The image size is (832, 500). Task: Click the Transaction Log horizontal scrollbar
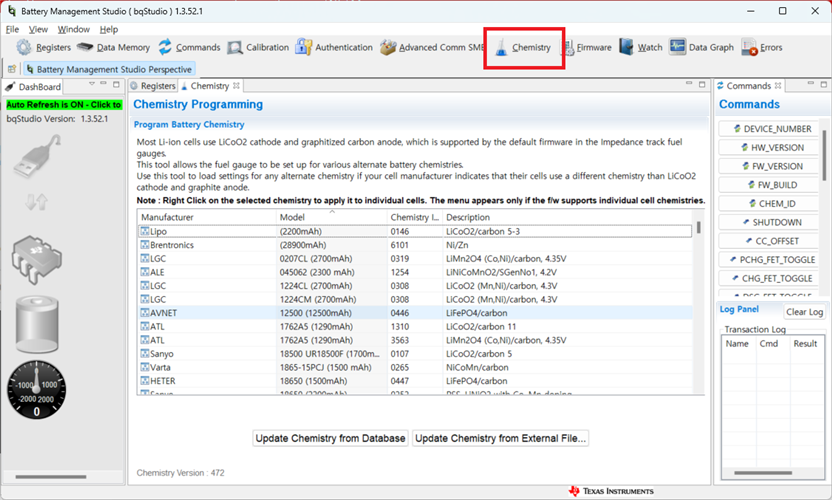pos(762,473)
